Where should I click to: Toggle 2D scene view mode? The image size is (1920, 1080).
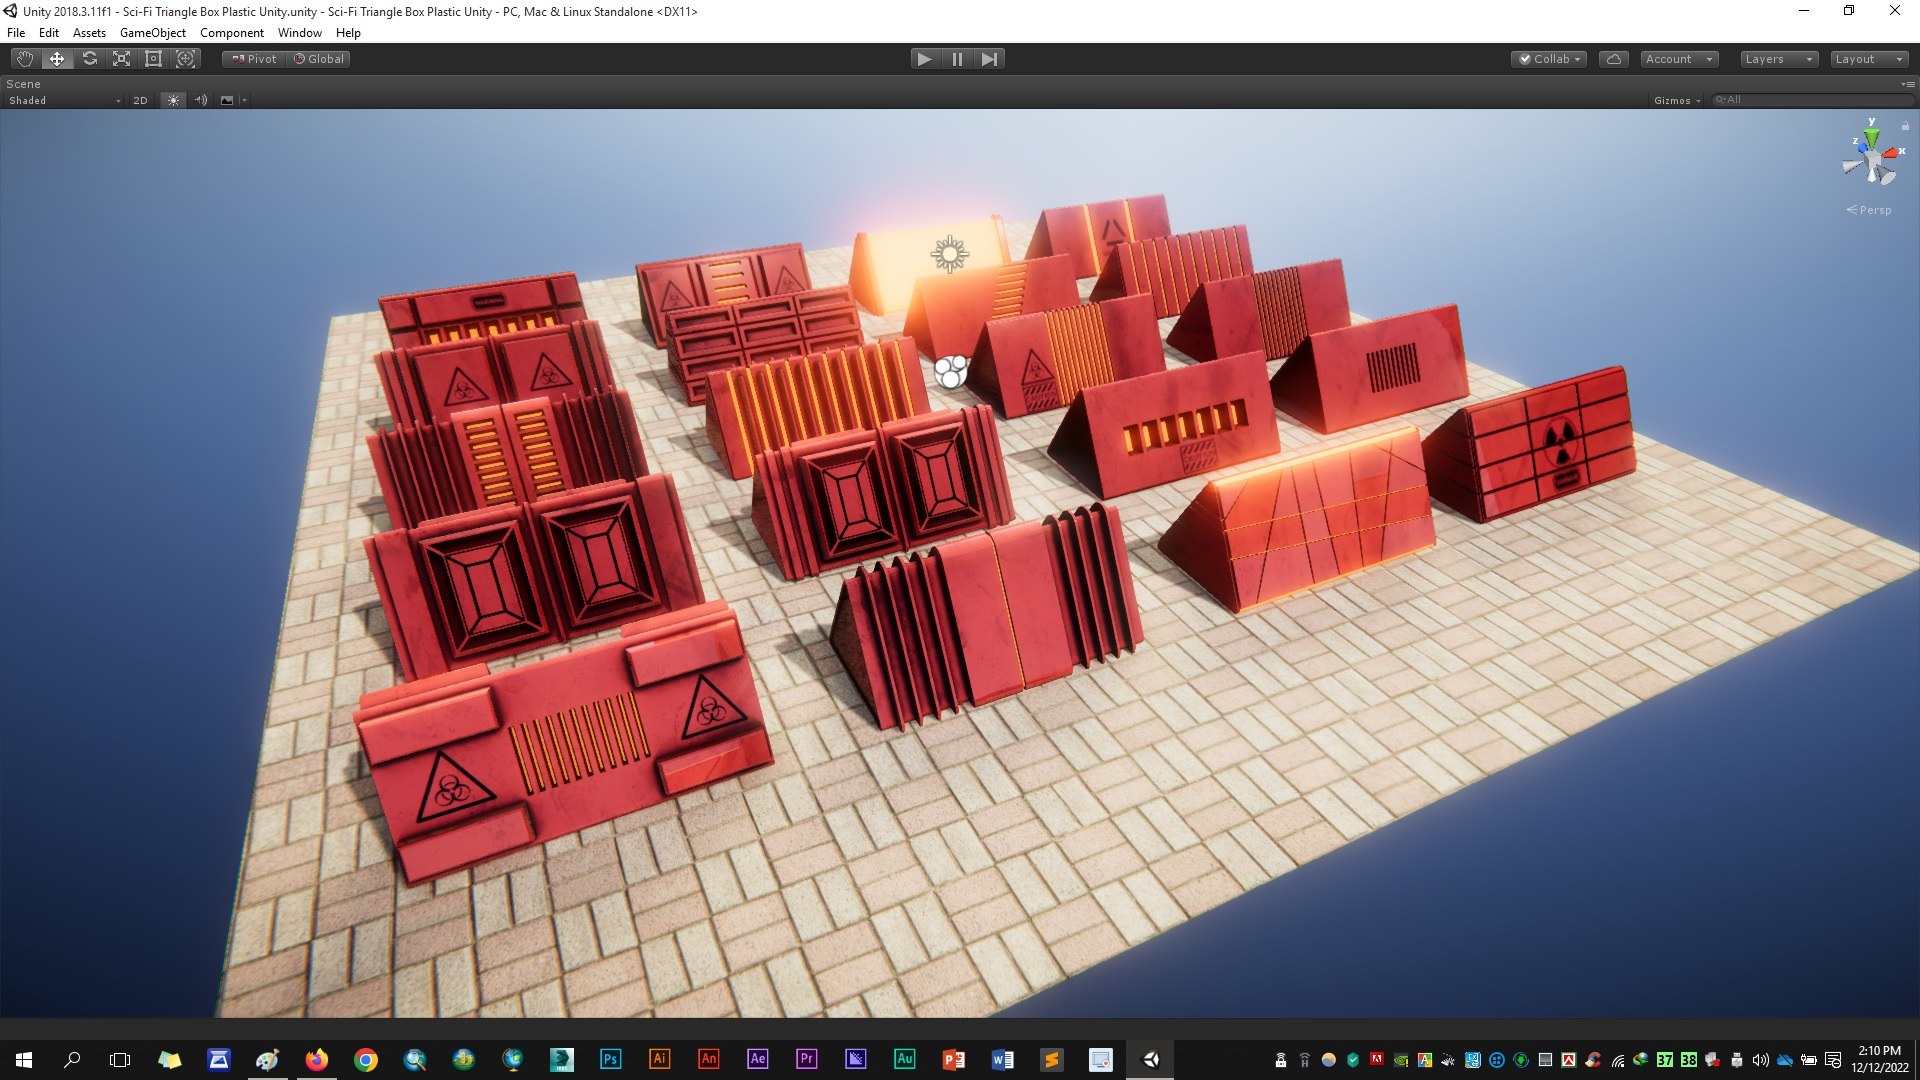[x=140, y=100]
